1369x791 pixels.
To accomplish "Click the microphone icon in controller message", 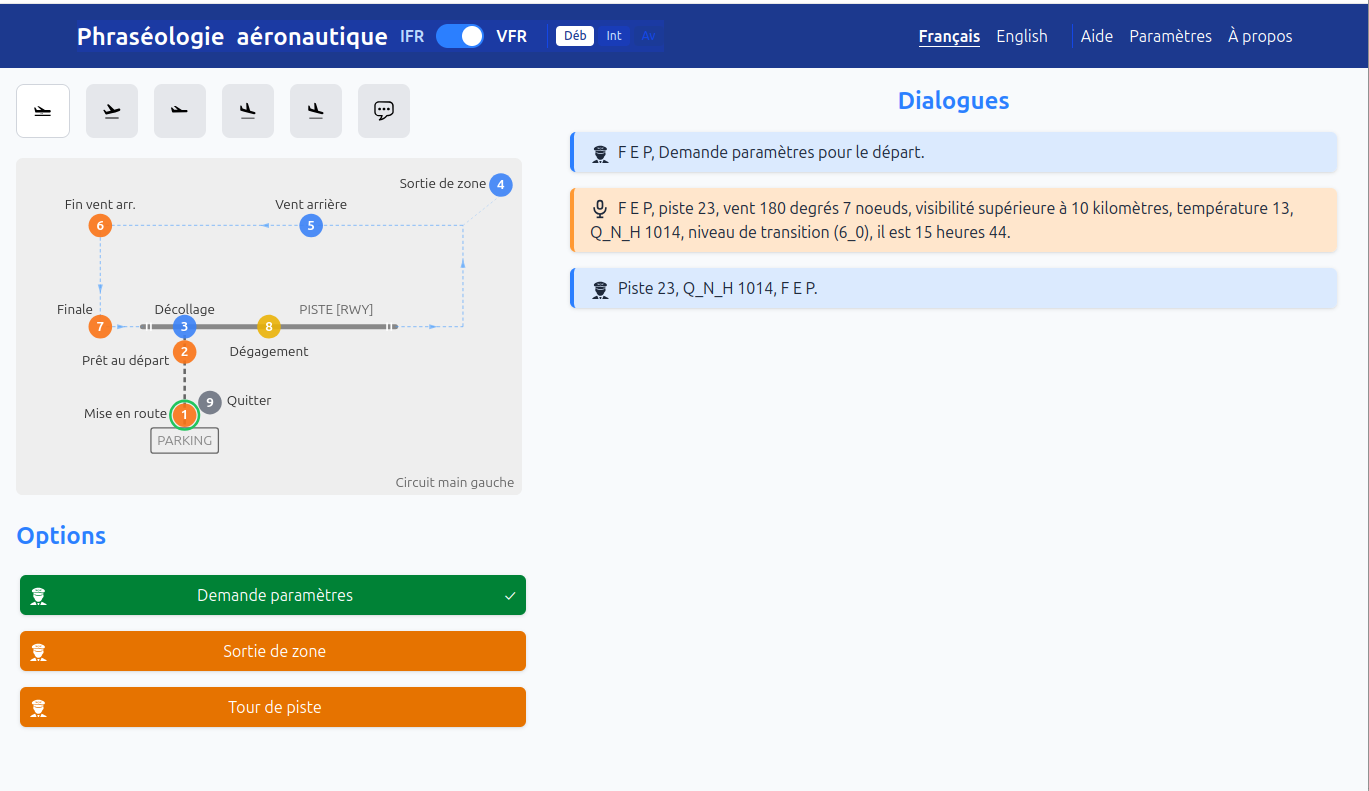I will 600,209.
